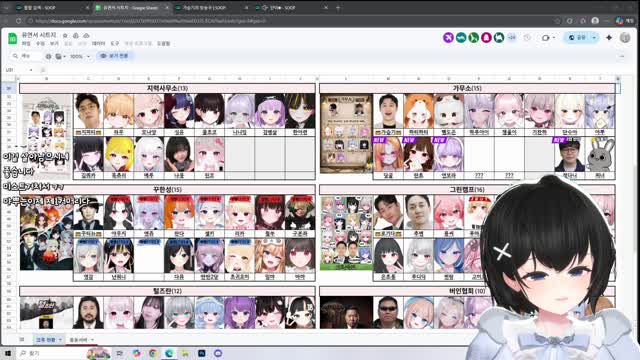This screenshot has width=640, height=360.
Task: Open Photoshop from the taskbar
Action: pos(202,353)
